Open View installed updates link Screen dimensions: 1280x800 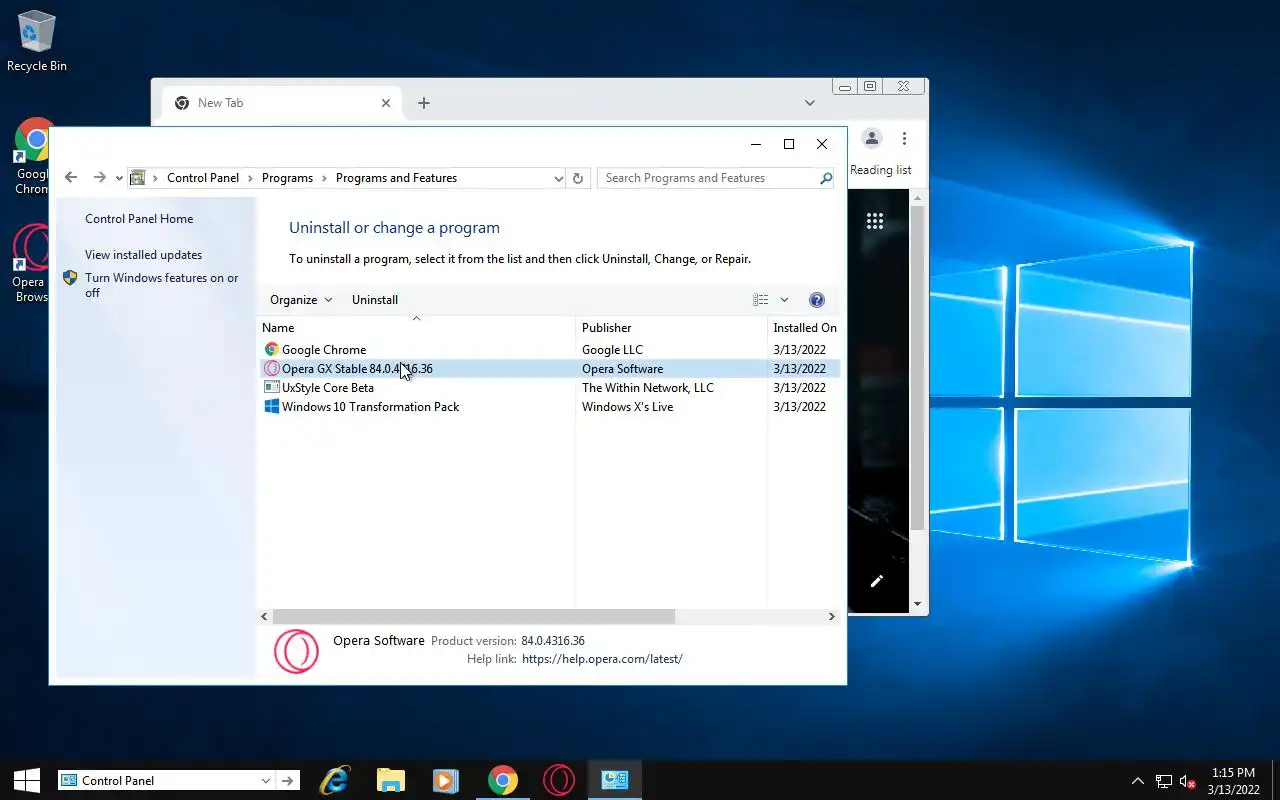click(143, 255)
